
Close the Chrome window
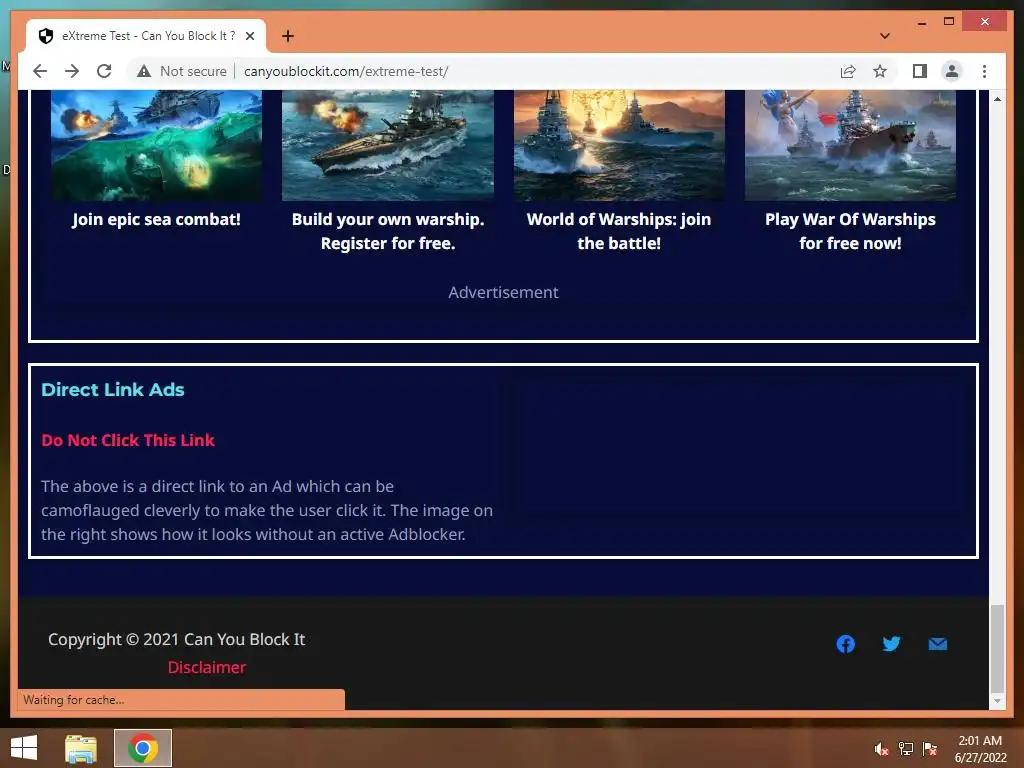pyautogui.click(x=985, y=22)
